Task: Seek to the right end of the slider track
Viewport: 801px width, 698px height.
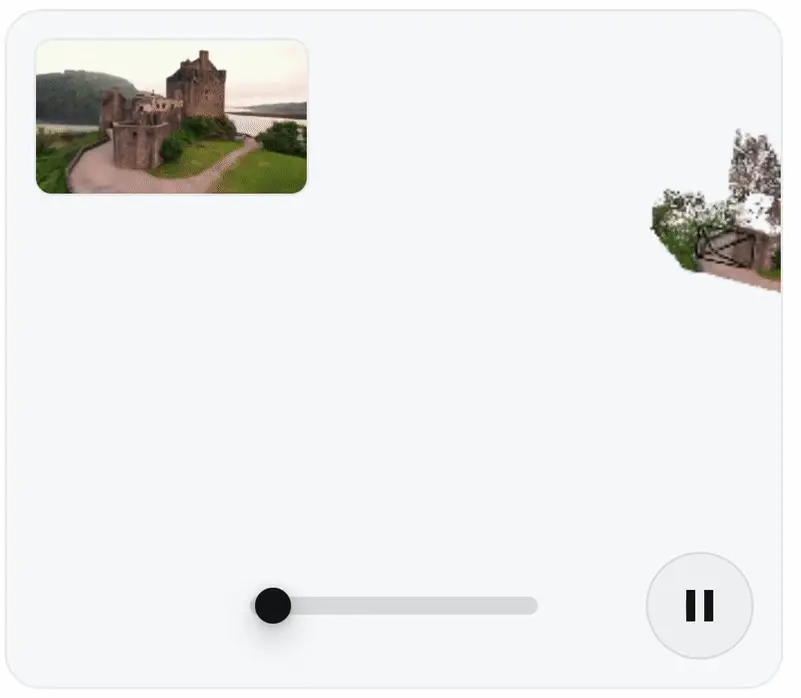Action: click(533, 606)
